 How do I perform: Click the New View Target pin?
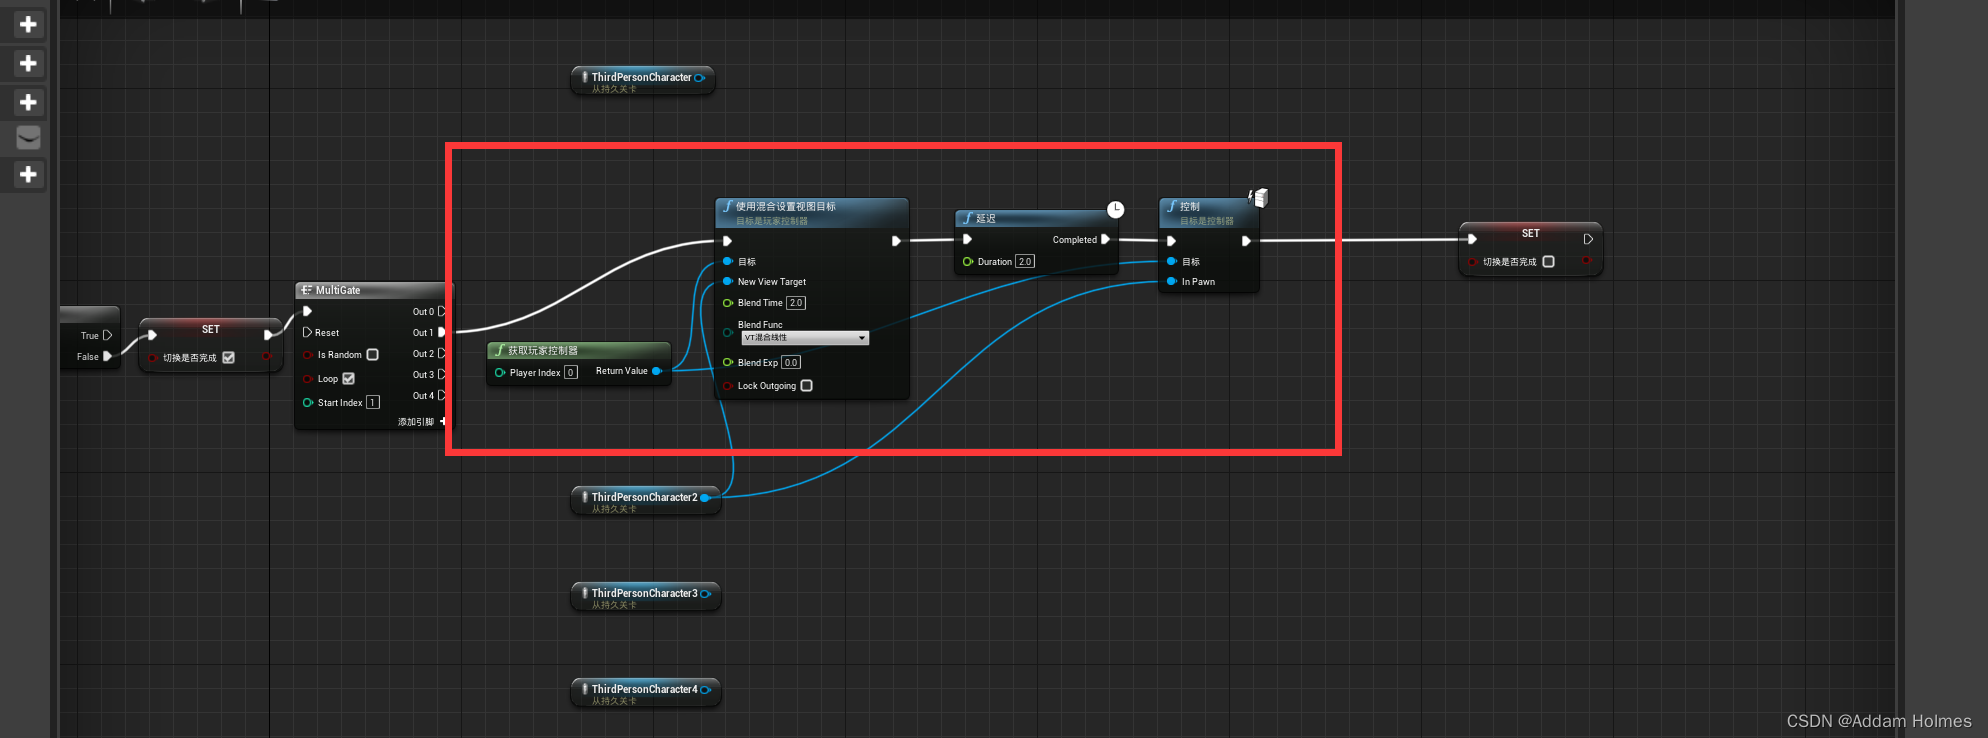pyautogui.click(x=728, y=281)
